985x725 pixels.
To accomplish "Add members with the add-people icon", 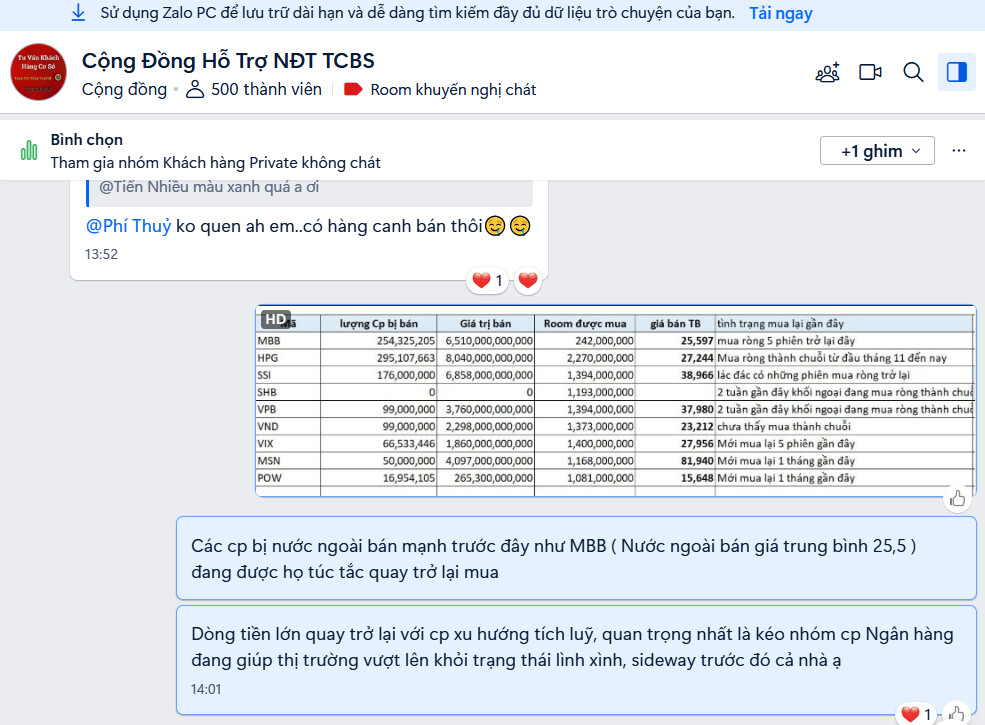I will coord(827,72).
